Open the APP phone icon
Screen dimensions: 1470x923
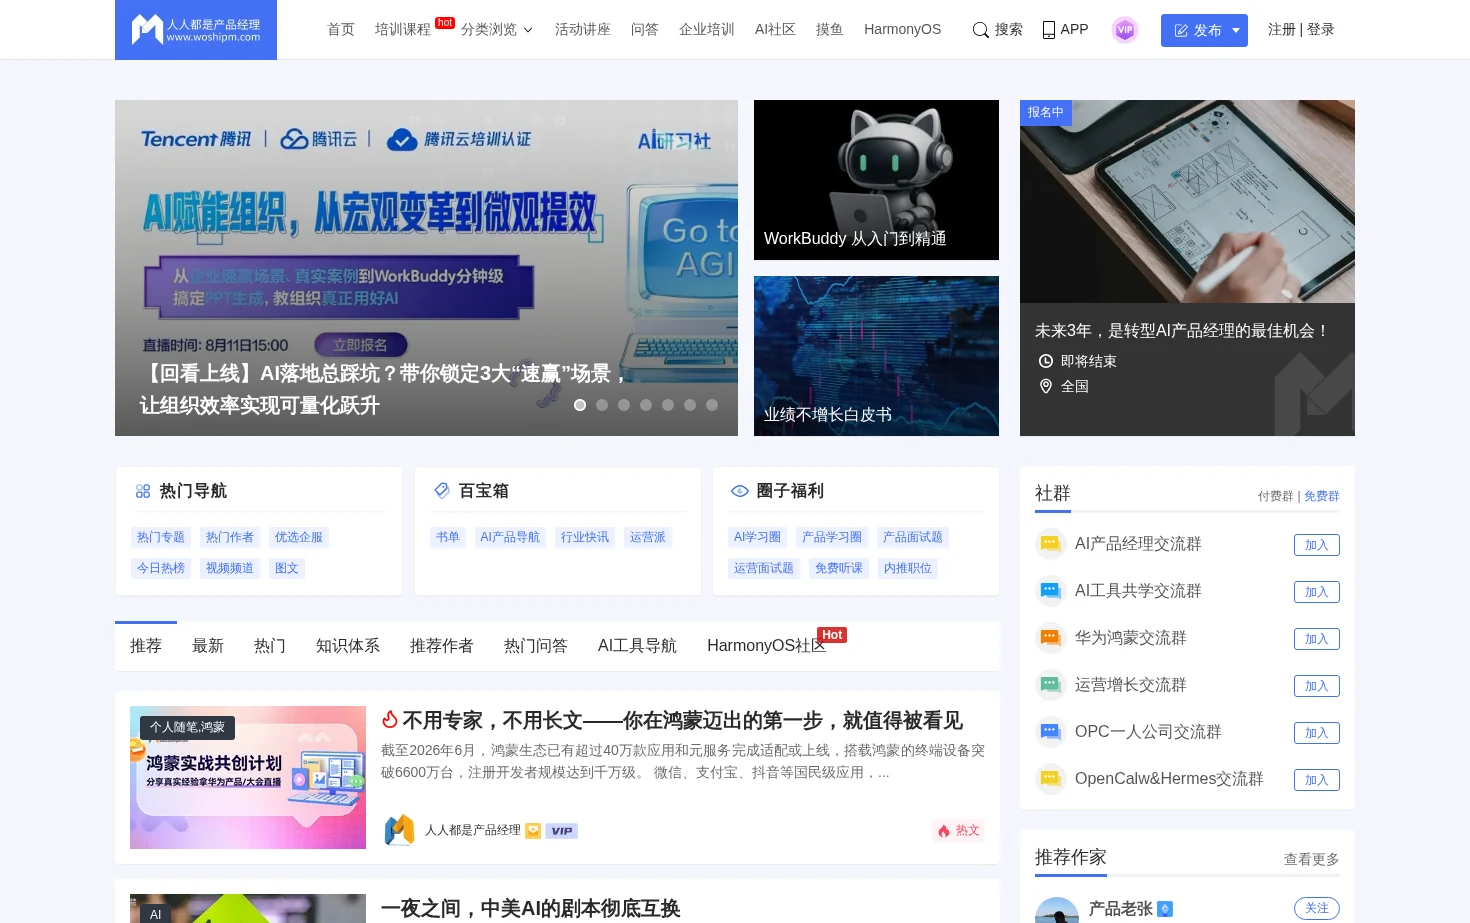pyautogui.click(x=1048, y=30)
